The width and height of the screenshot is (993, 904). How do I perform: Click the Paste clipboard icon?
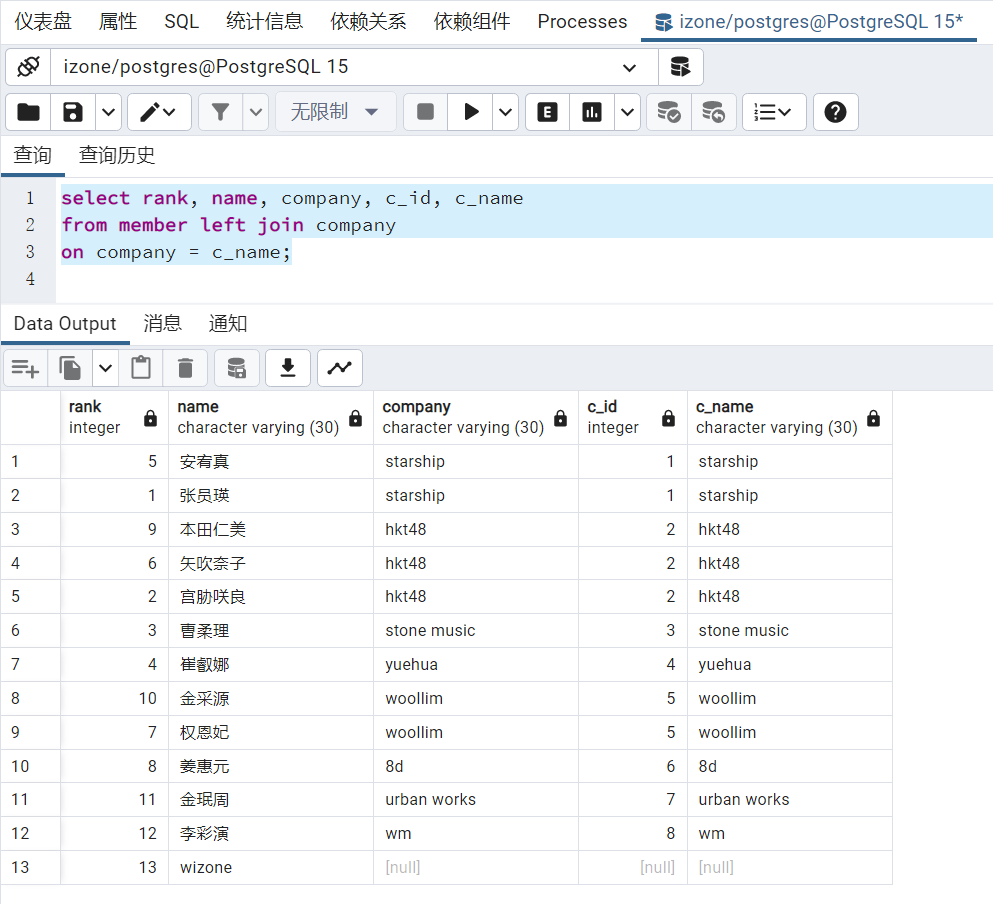141,368
